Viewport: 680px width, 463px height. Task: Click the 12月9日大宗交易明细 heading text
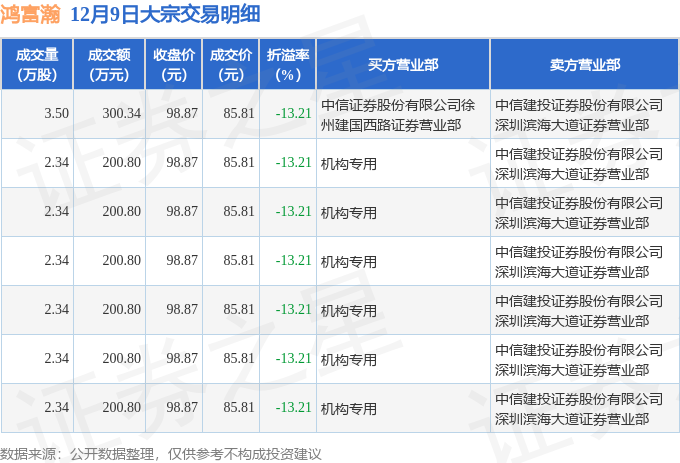pos(161,17)
